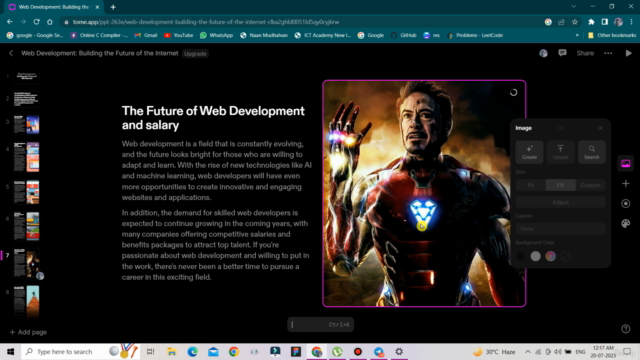Click the Create image button
The height and width of the screenshot is (360, 640).
529,152
